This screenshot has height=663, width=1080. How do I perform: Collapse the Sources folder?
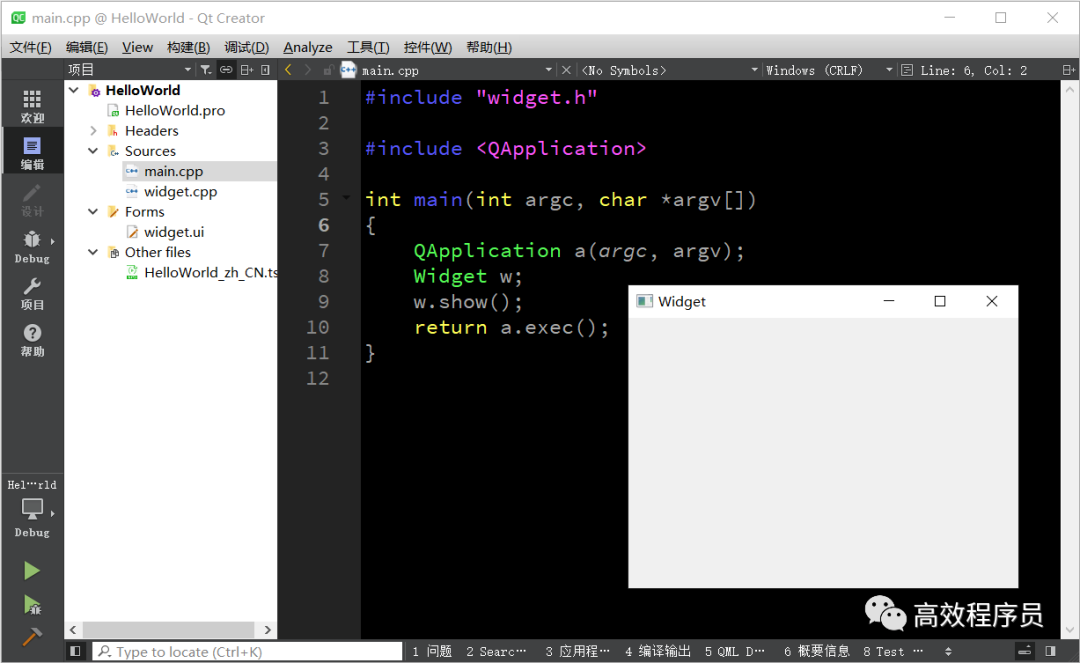click(93, 151)
